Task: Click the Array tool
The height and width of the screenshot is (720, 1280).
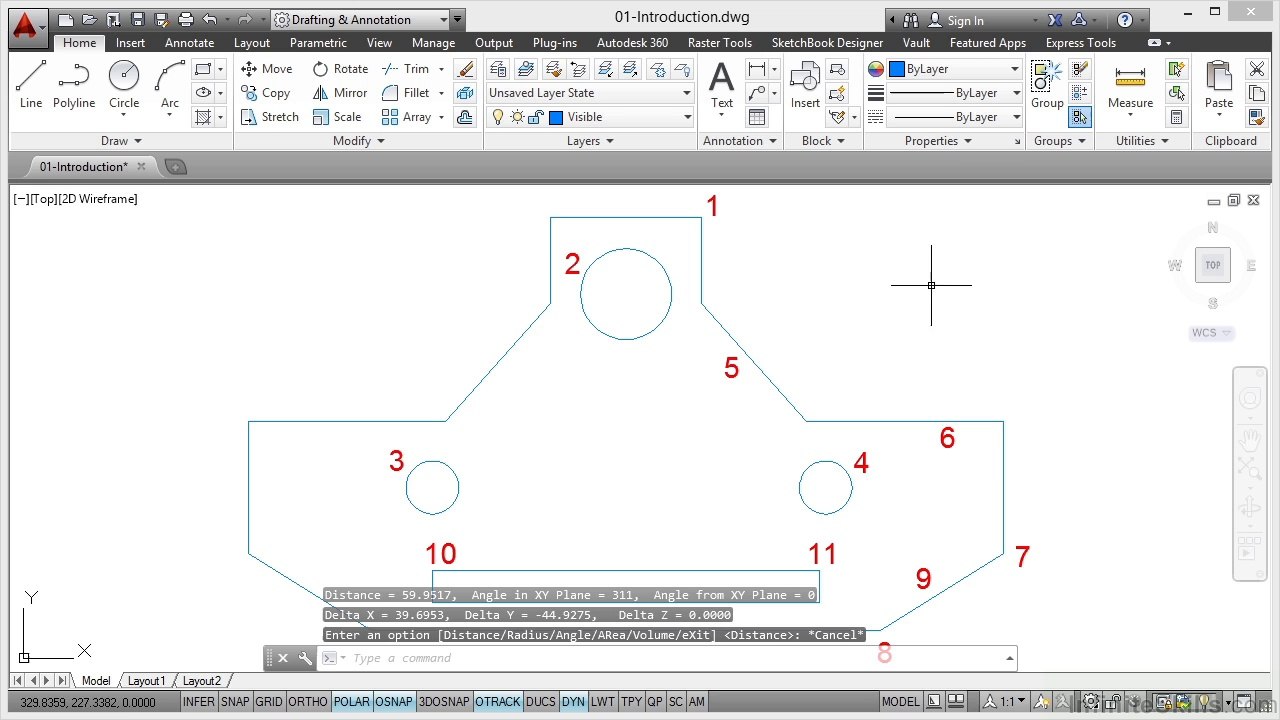Action: pos(407,117)
